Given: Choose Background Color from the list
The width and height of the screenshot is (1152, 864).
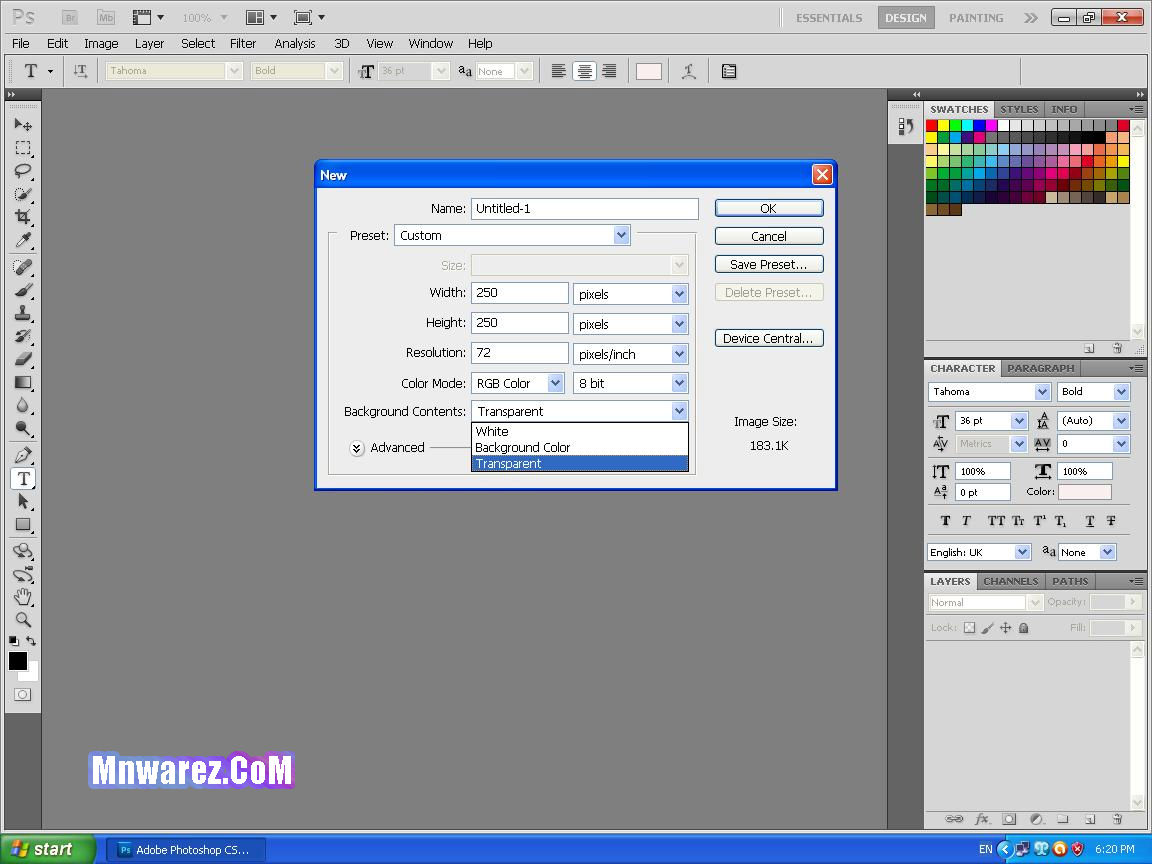Looking at the screenshot, I should click(580, 447).
